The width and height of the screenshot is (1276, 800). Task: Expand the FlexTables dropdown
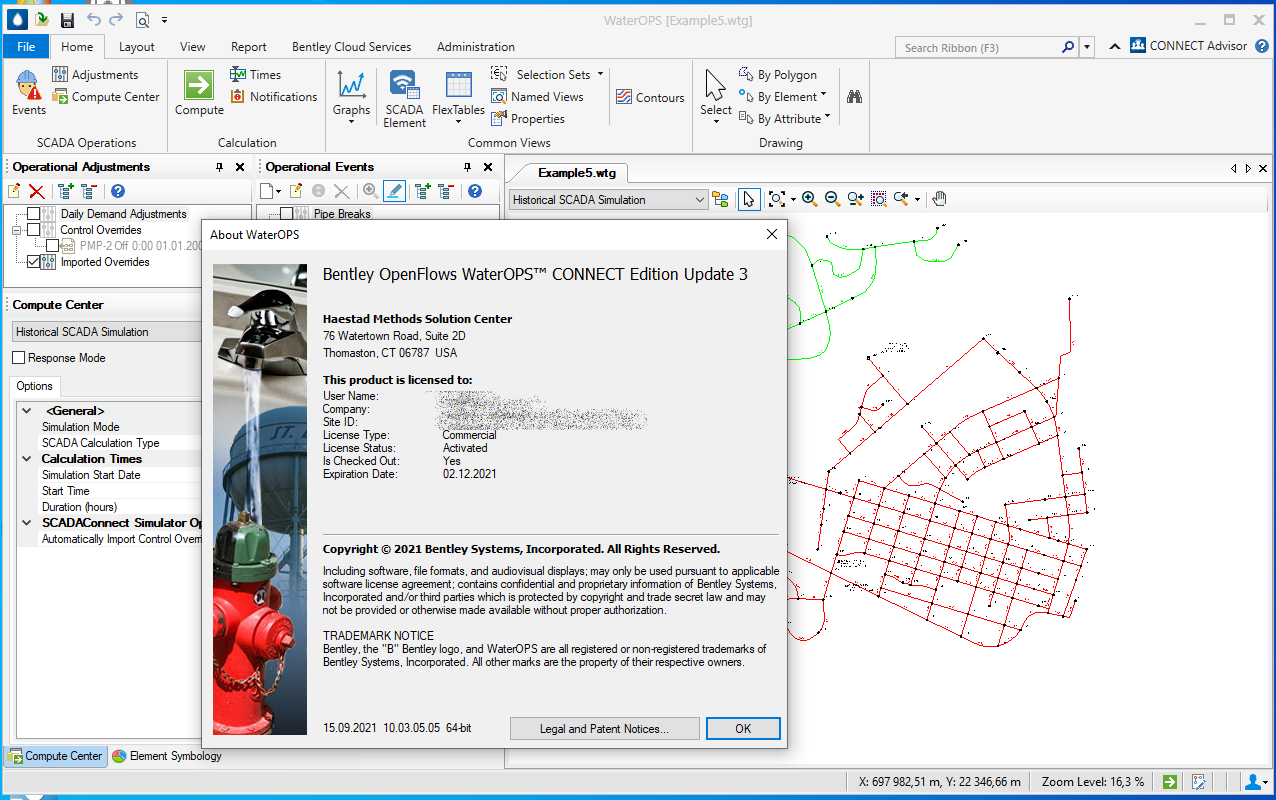(458, 123)
